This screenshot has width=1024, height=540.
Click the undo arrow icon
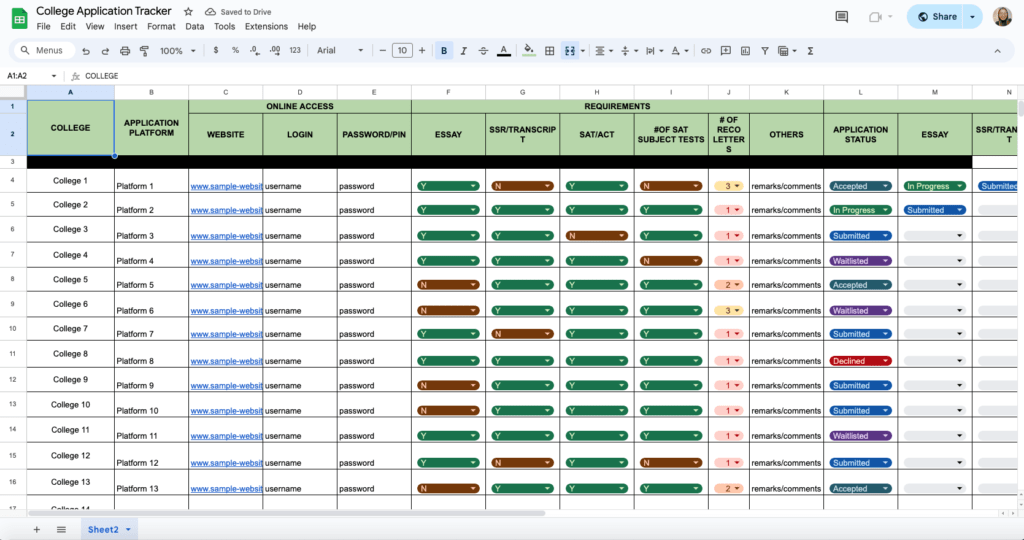coord(86,51)
